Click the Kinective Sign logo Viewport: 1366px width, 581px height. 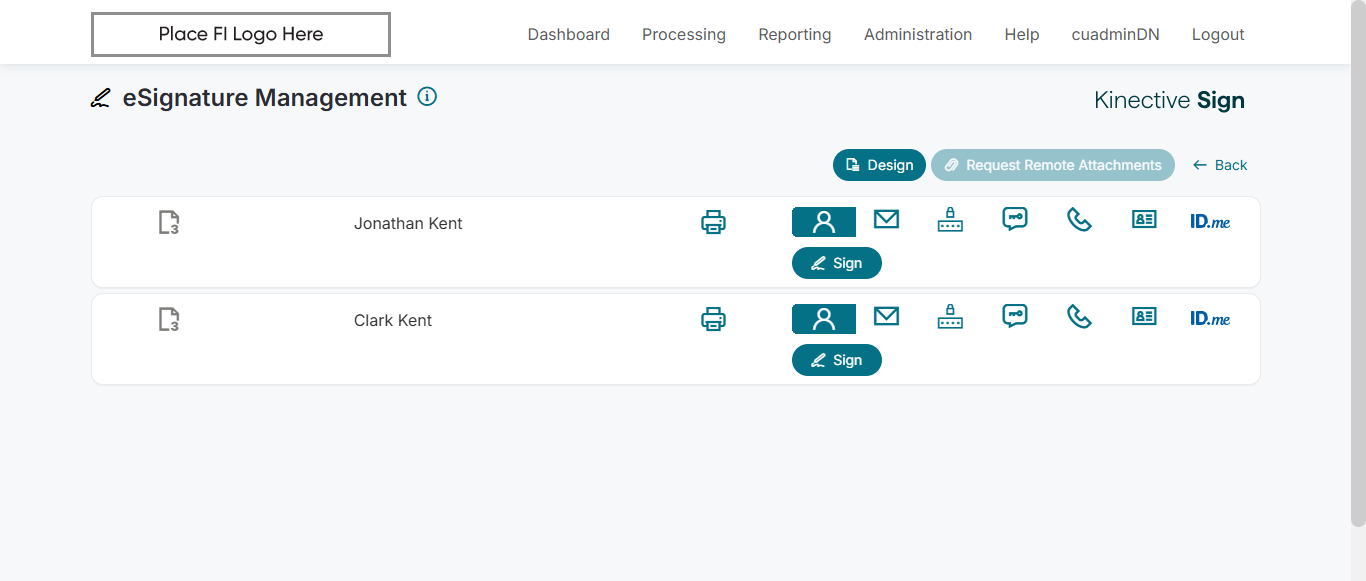tap(1169, 100)
